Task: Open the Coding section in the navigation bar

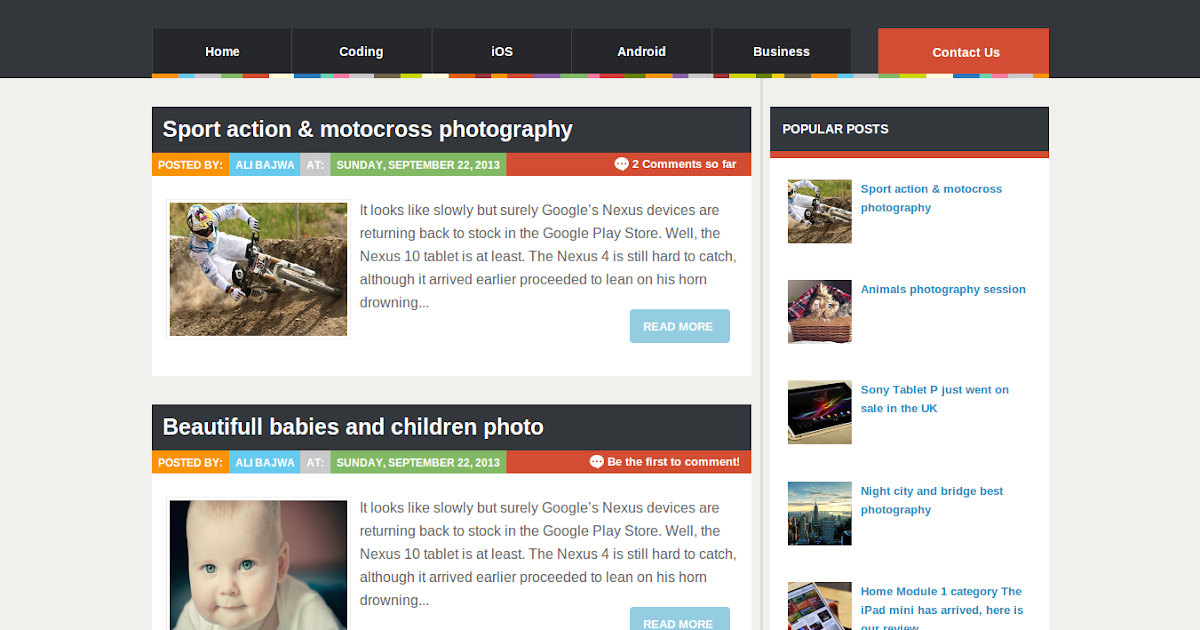Action: coord(361,51)
